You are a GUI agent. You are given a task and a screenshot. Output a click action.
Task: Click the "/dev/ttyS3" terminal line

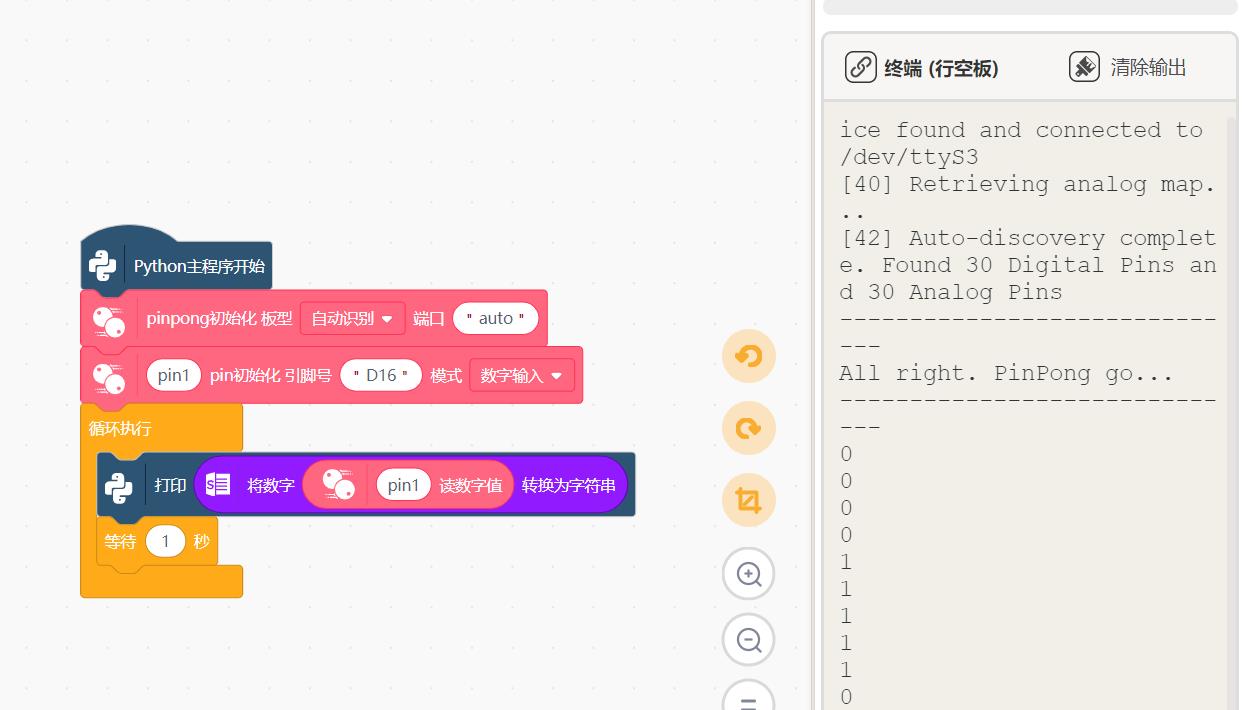[909, 157]
